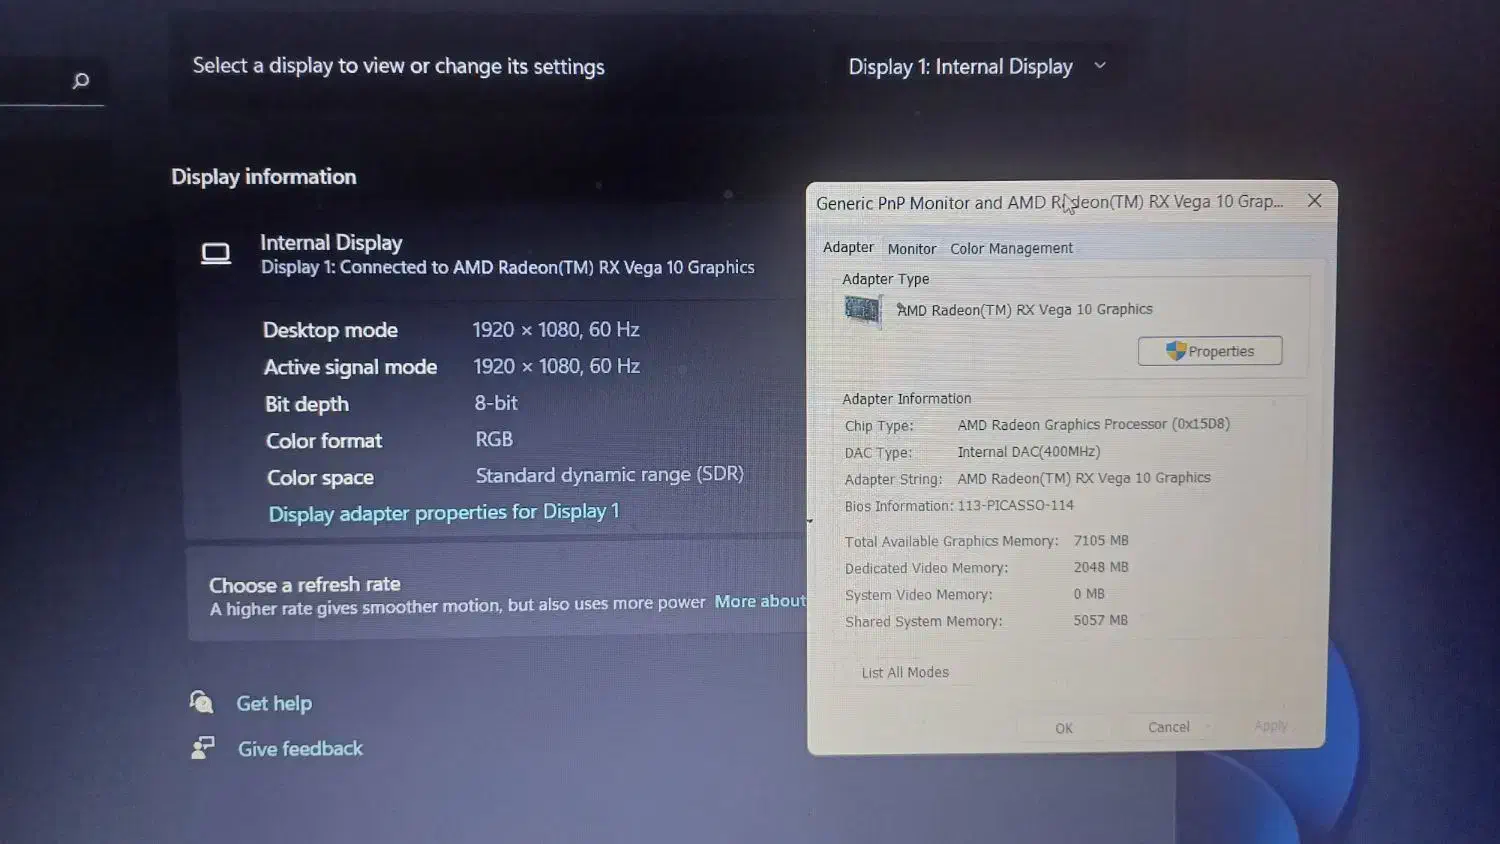The width and height of the screenshot is (1500, 844).
Task: Click the Adapter String value in Adapter Information
Action: [1084, 478]
